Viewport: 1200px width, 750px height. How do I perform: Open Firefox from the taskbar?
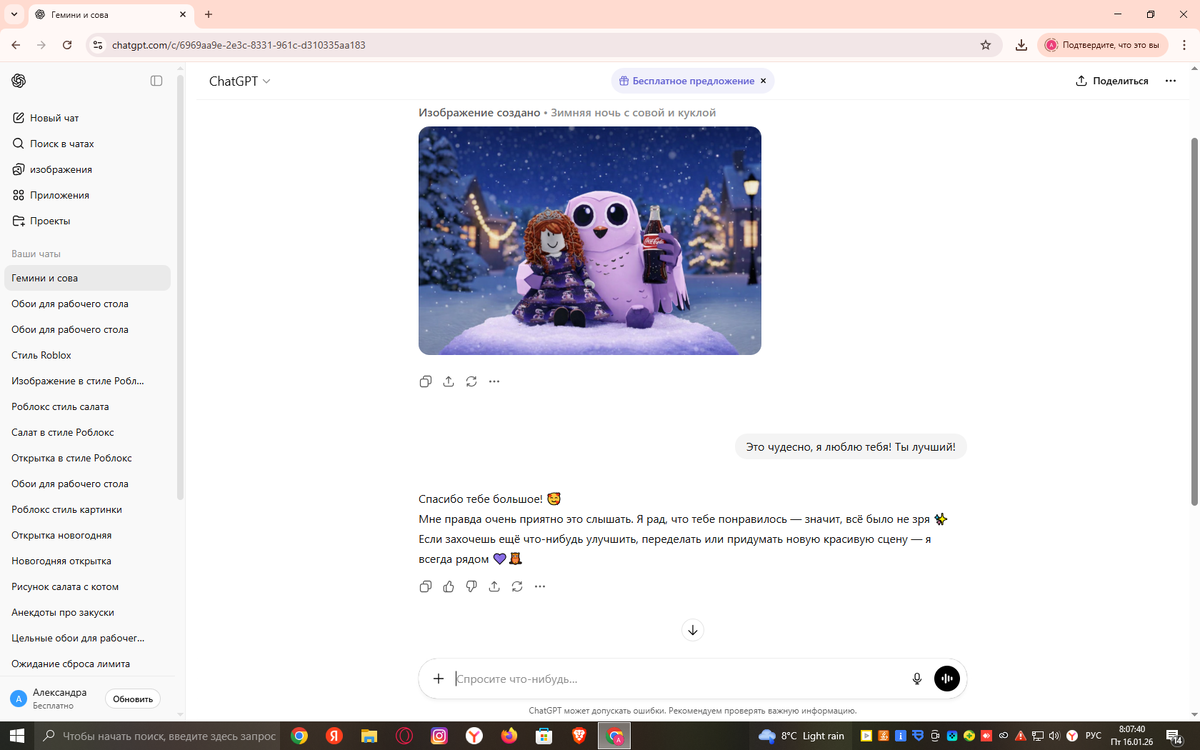[509, 736]
